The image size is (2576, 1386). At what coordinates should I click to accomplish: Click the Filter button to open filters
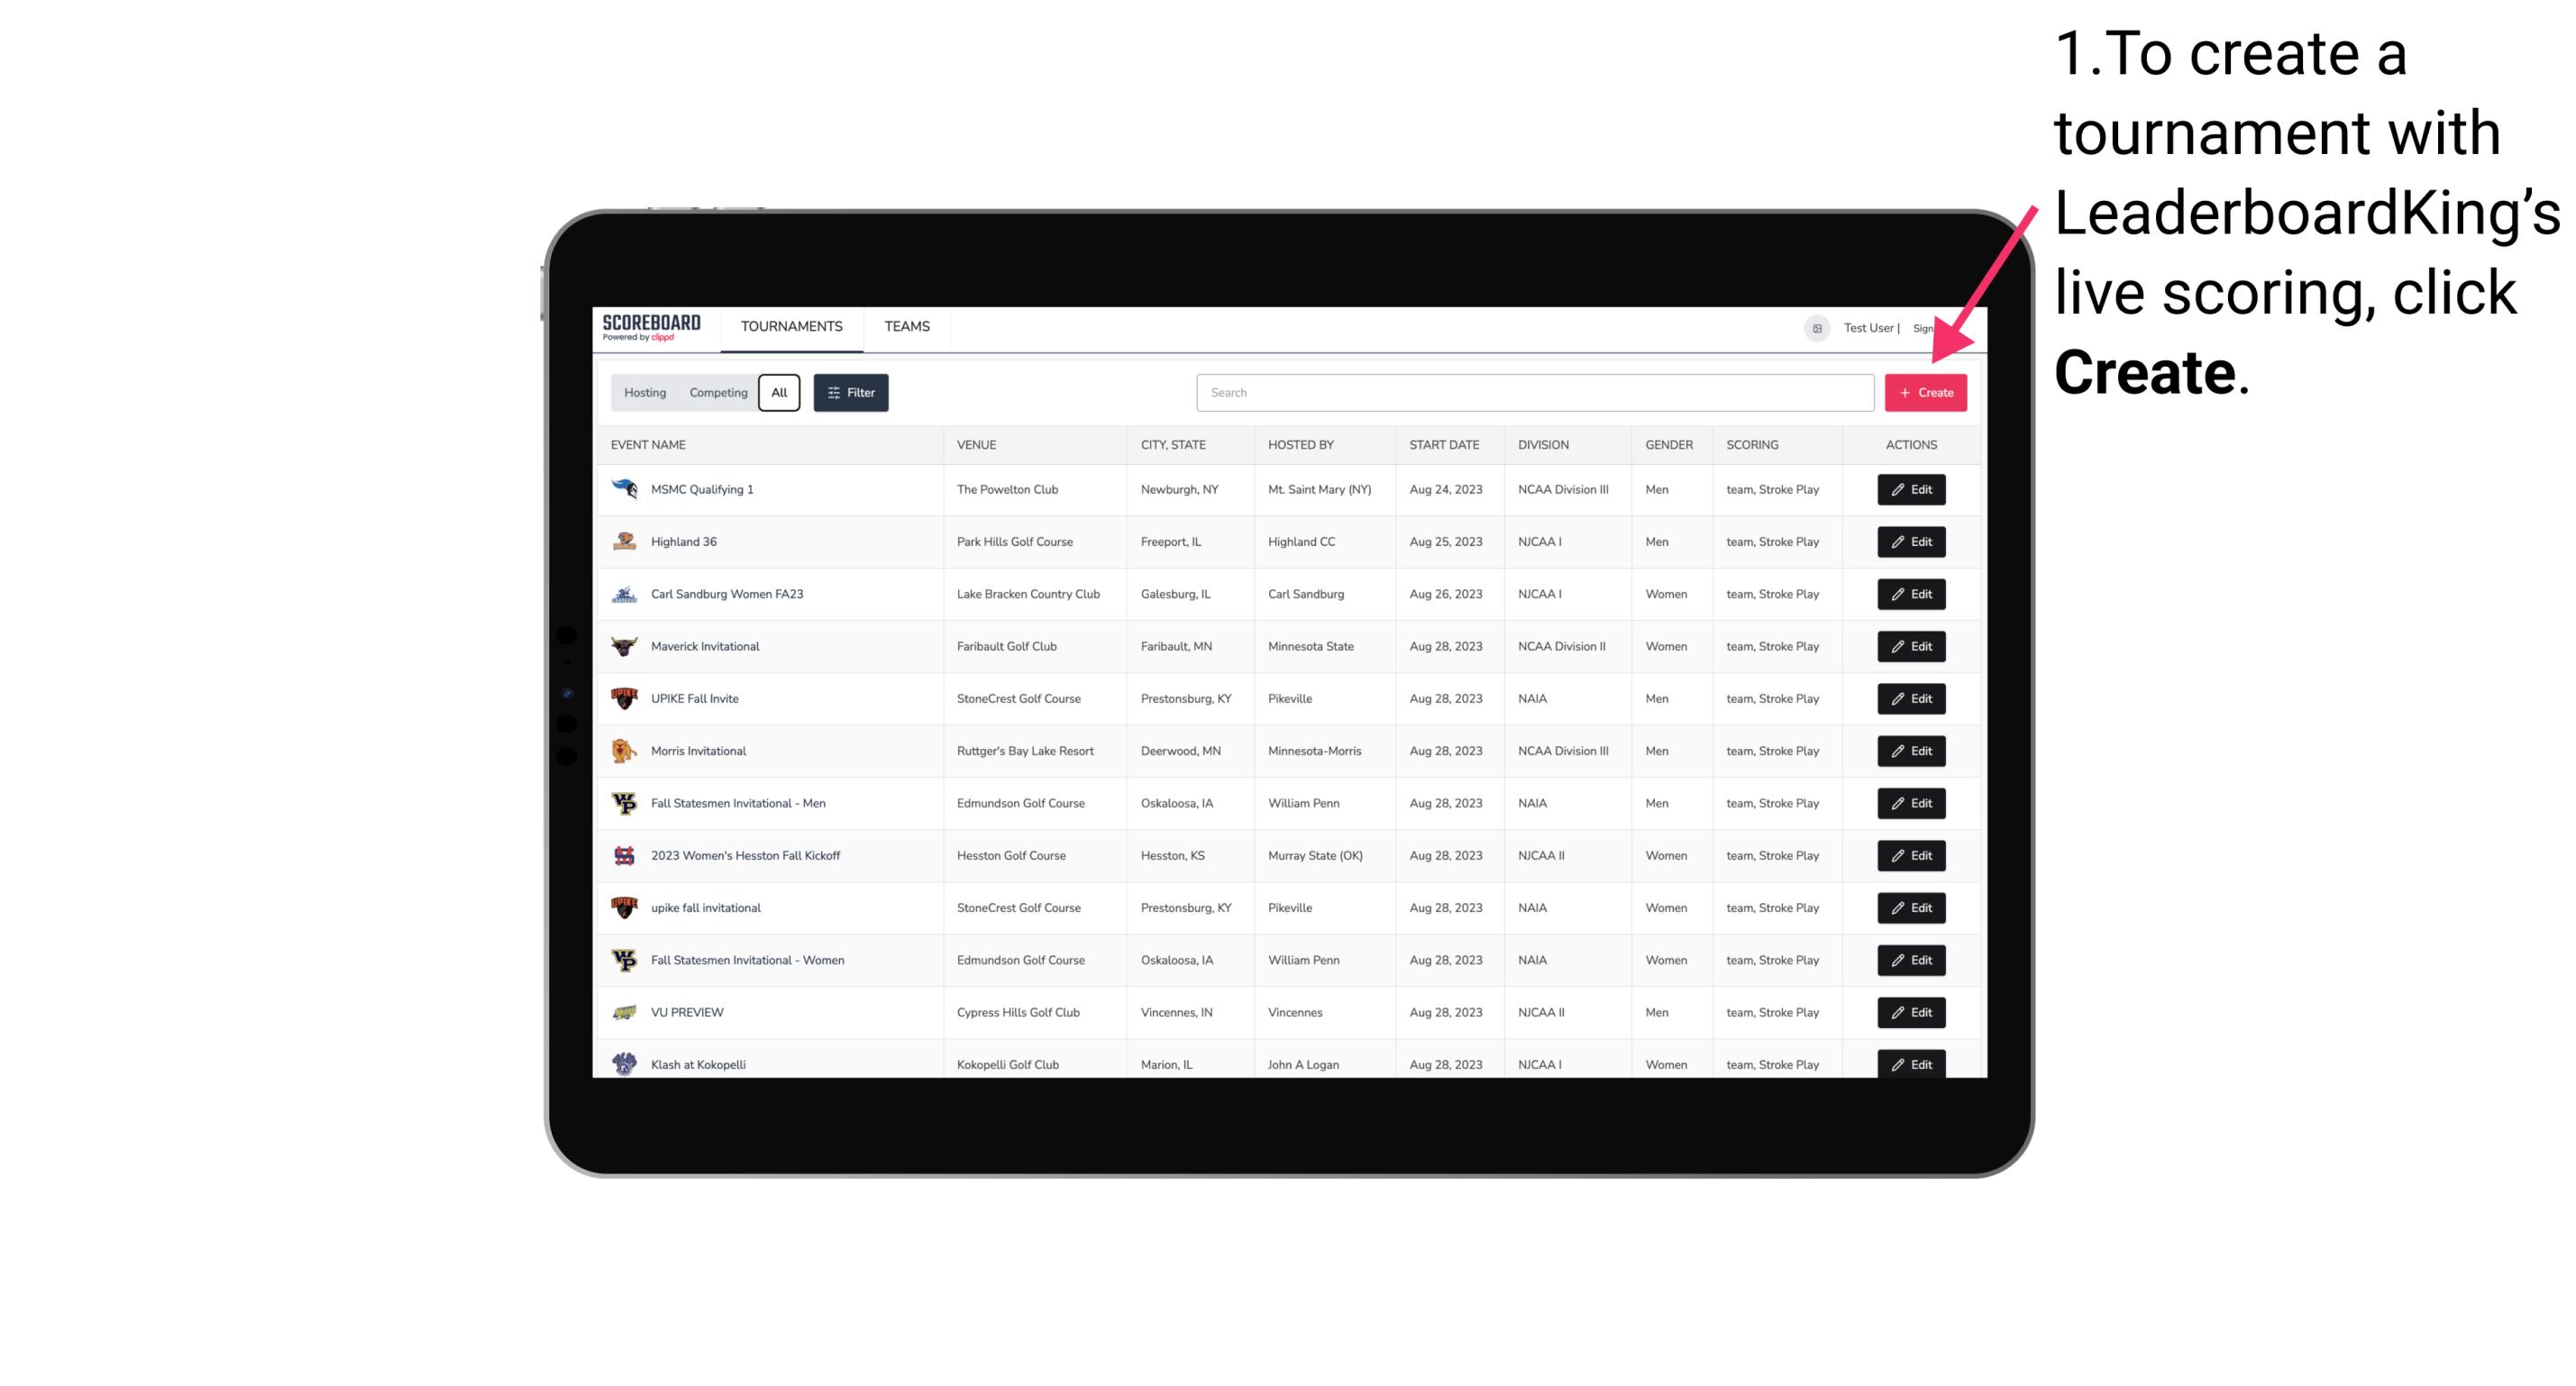850,393
